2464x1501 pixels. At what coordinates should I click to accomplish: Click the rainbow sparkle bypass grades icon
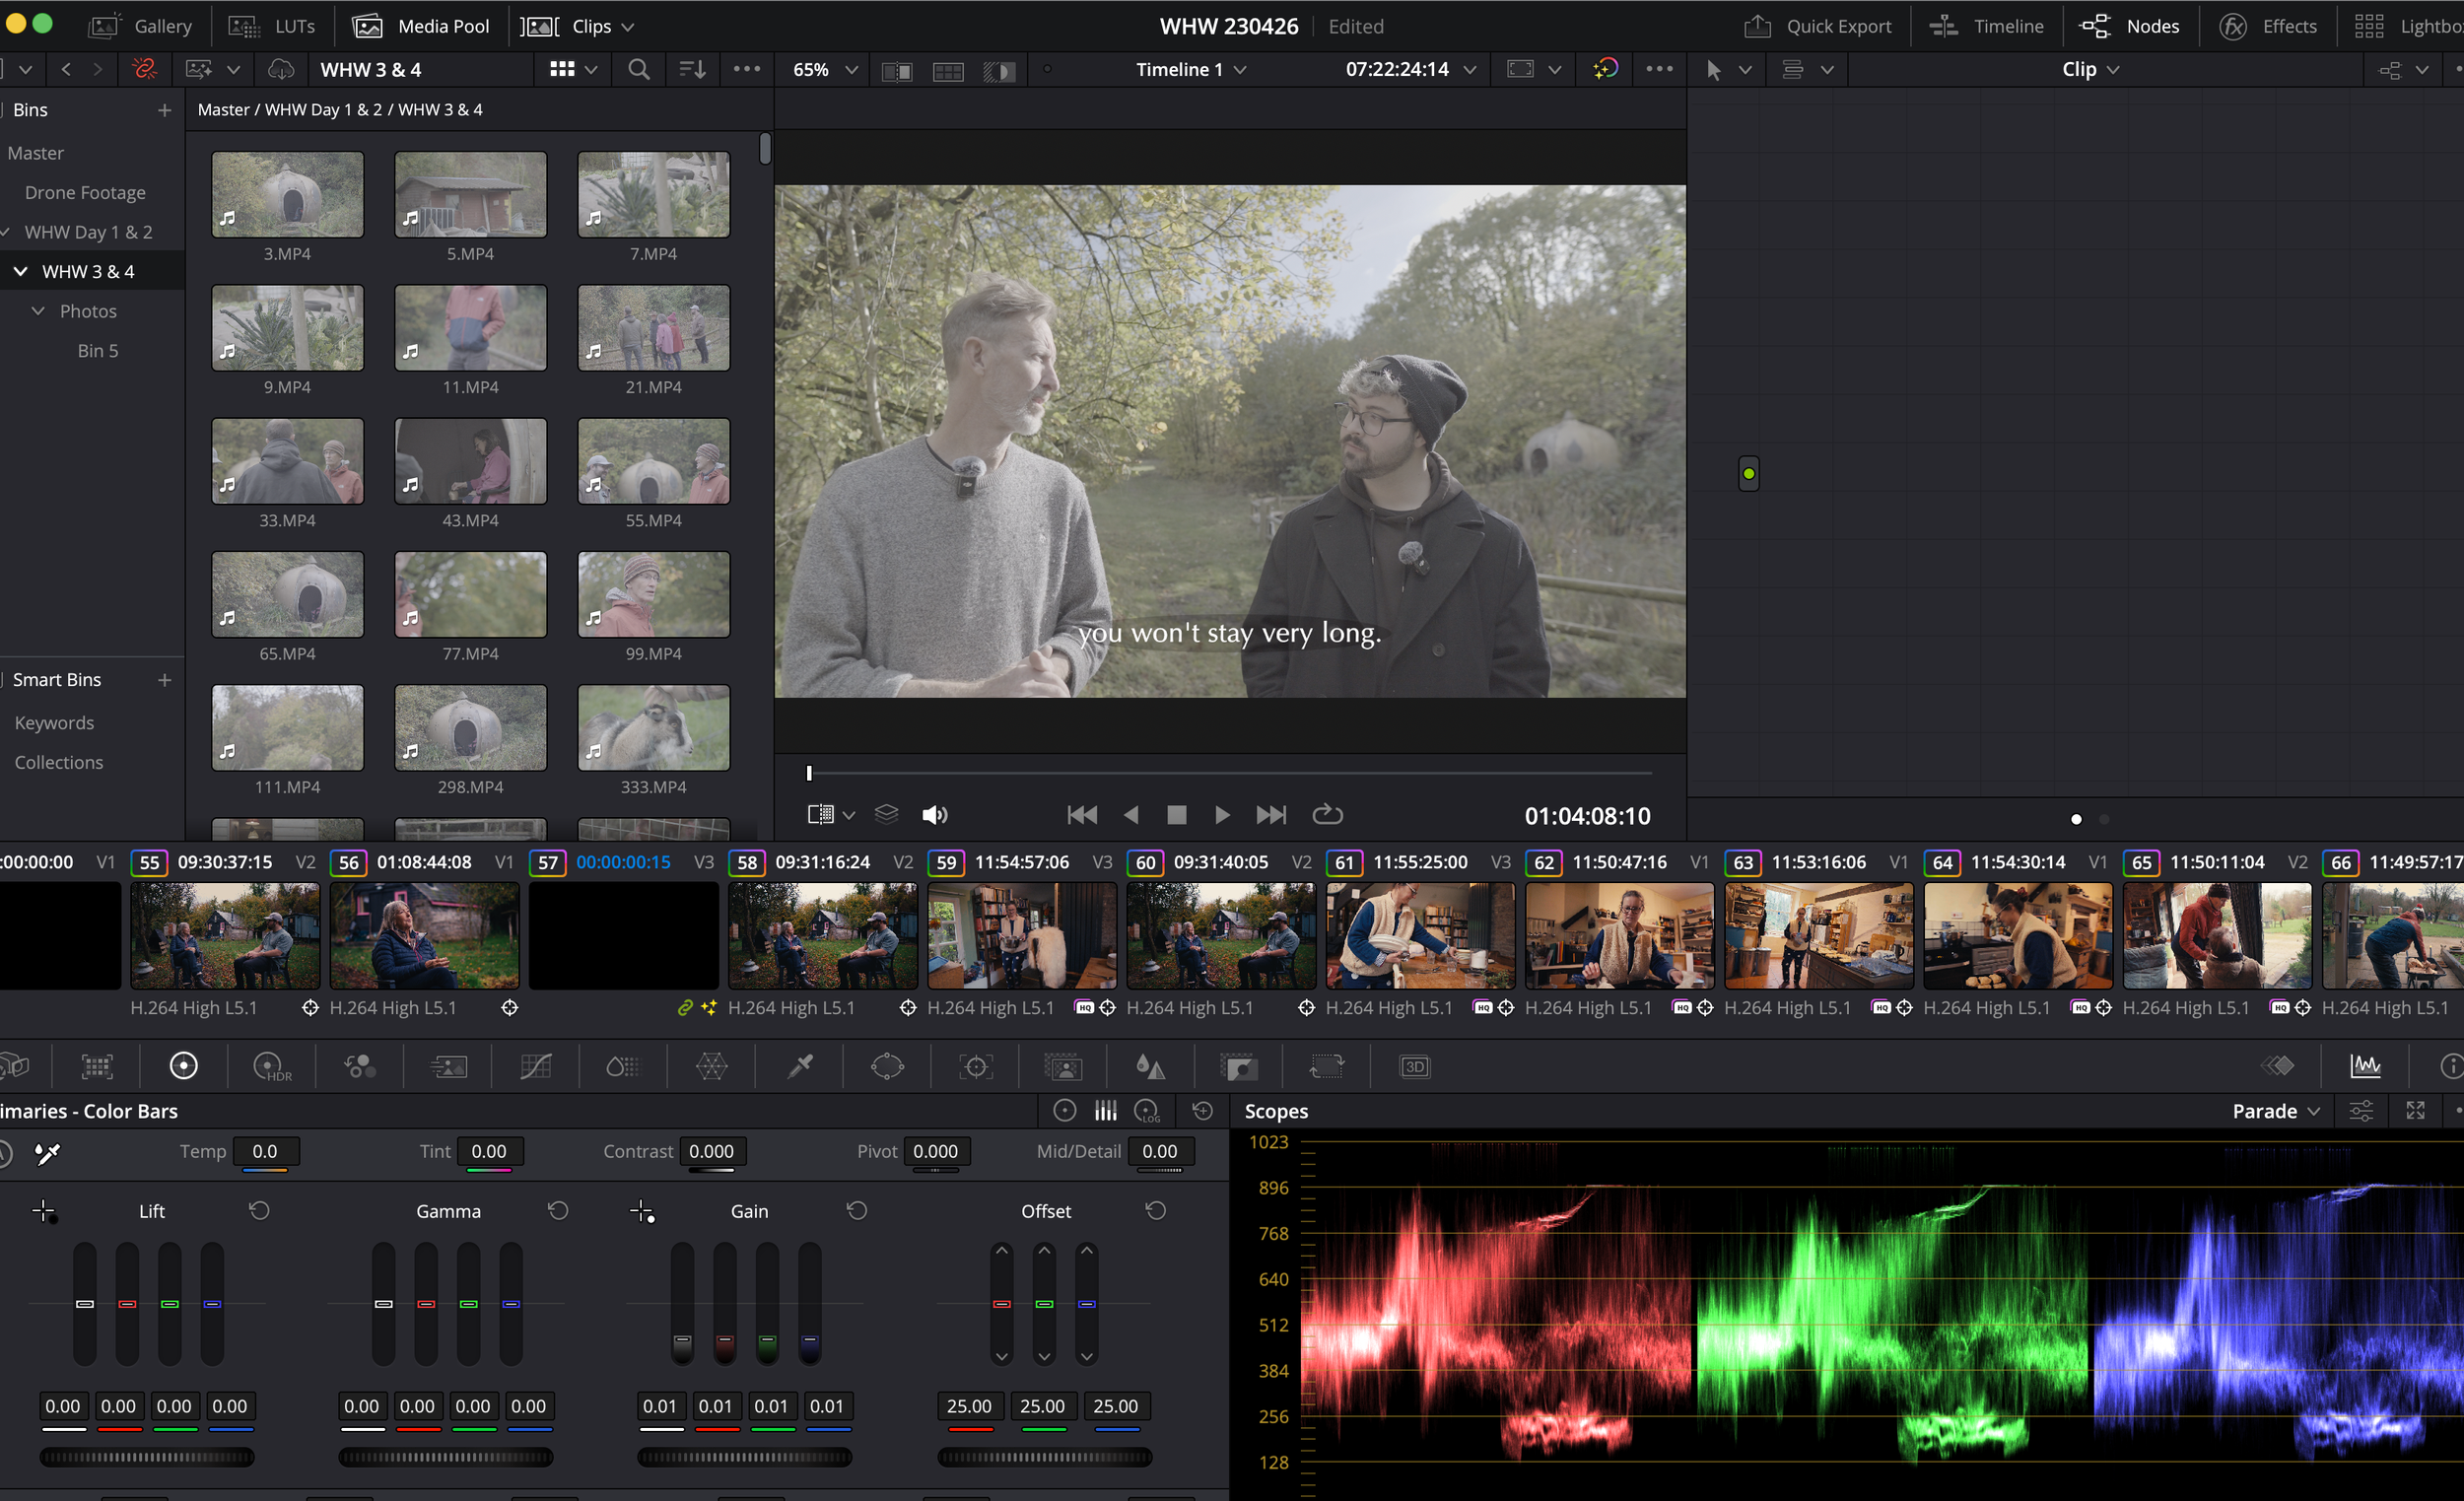tap(1605, 69)
